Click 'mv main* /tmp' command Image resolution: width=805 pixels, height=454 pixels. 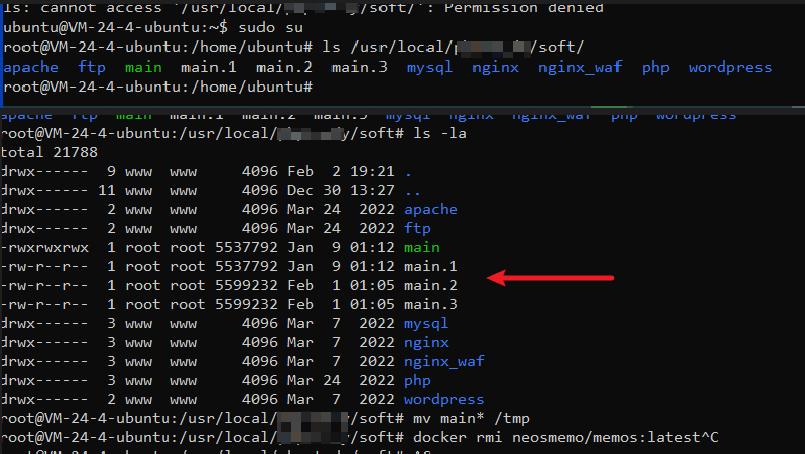471,419
